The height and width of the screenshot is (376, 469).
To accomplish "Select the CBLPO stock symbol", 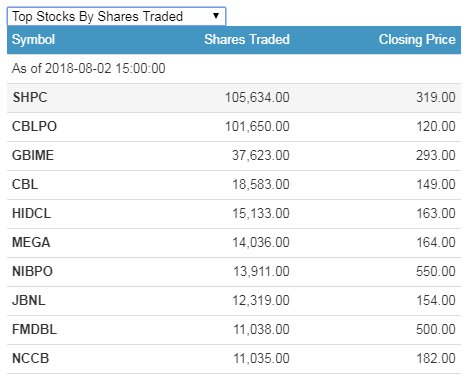I will (34, 126).
